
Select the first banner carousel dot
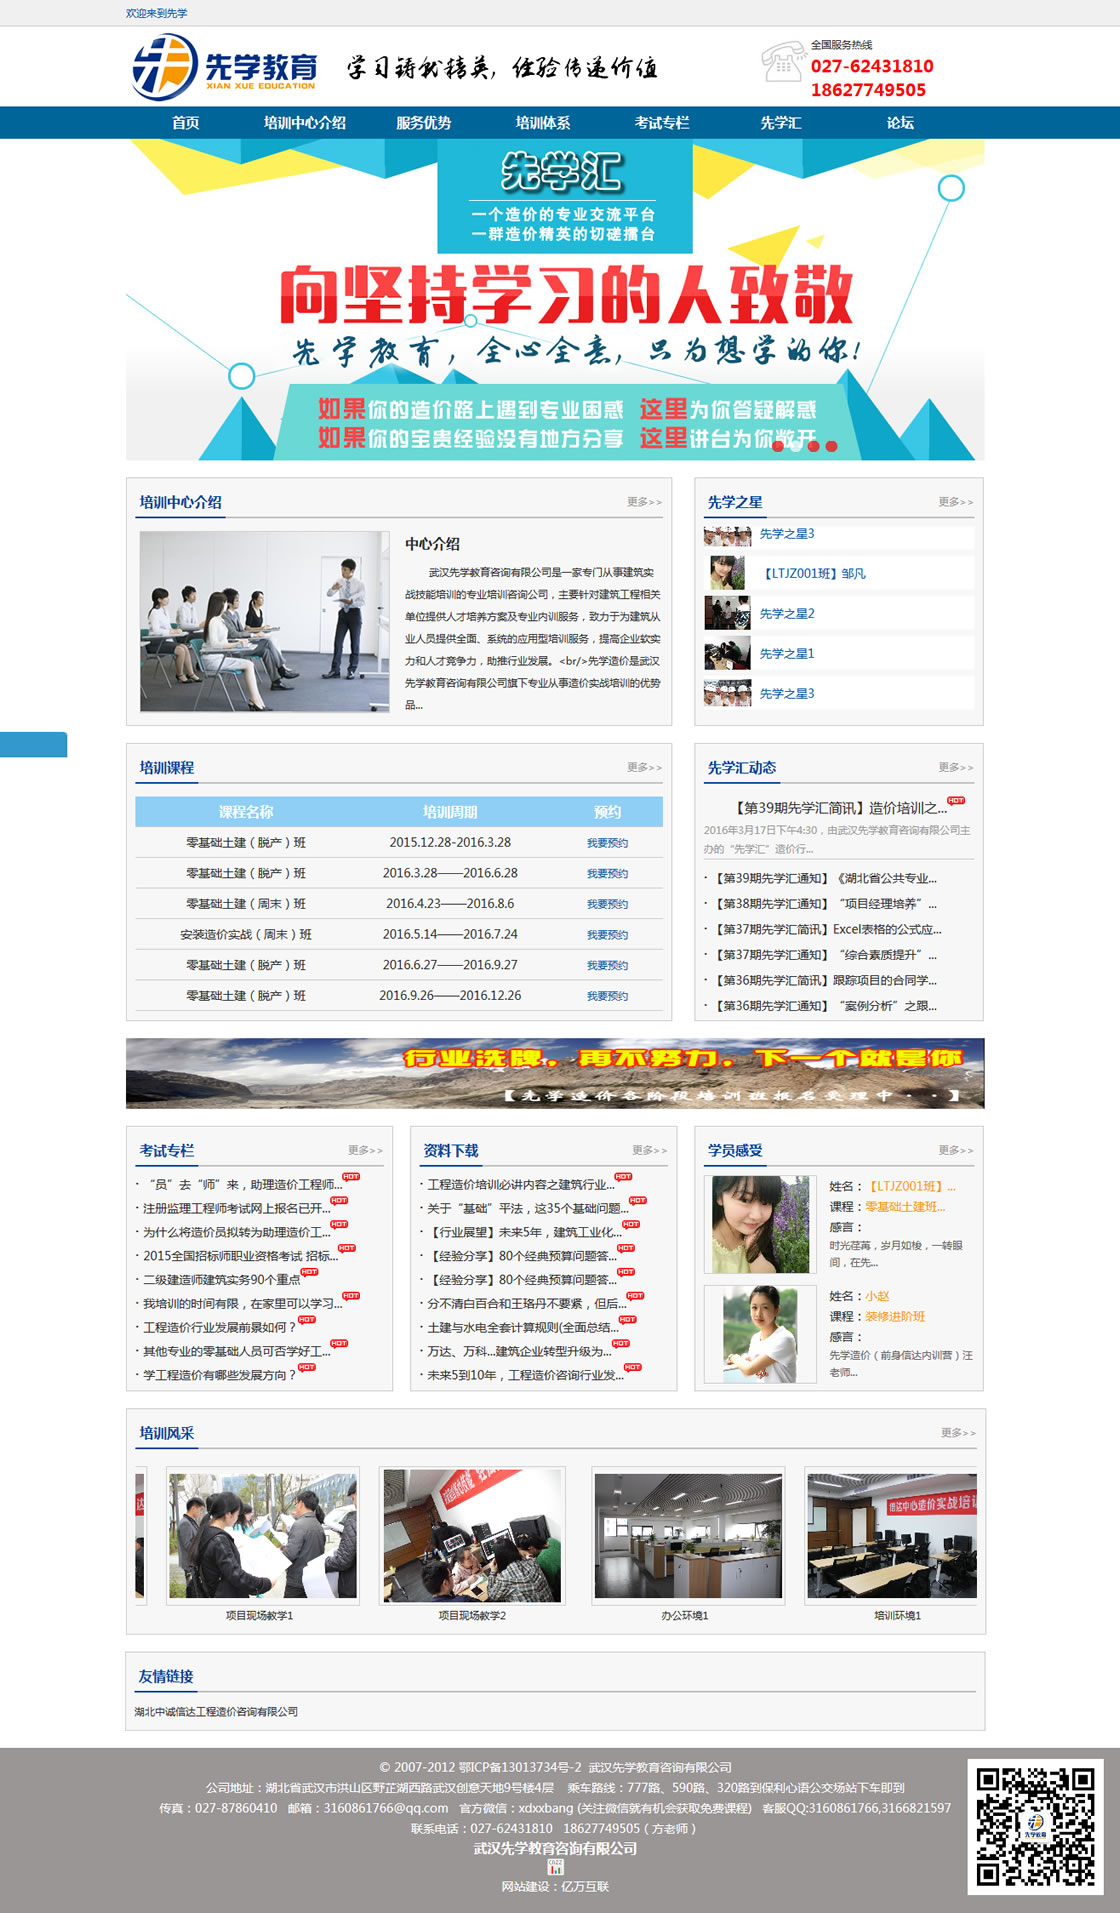tap(779, 446)
